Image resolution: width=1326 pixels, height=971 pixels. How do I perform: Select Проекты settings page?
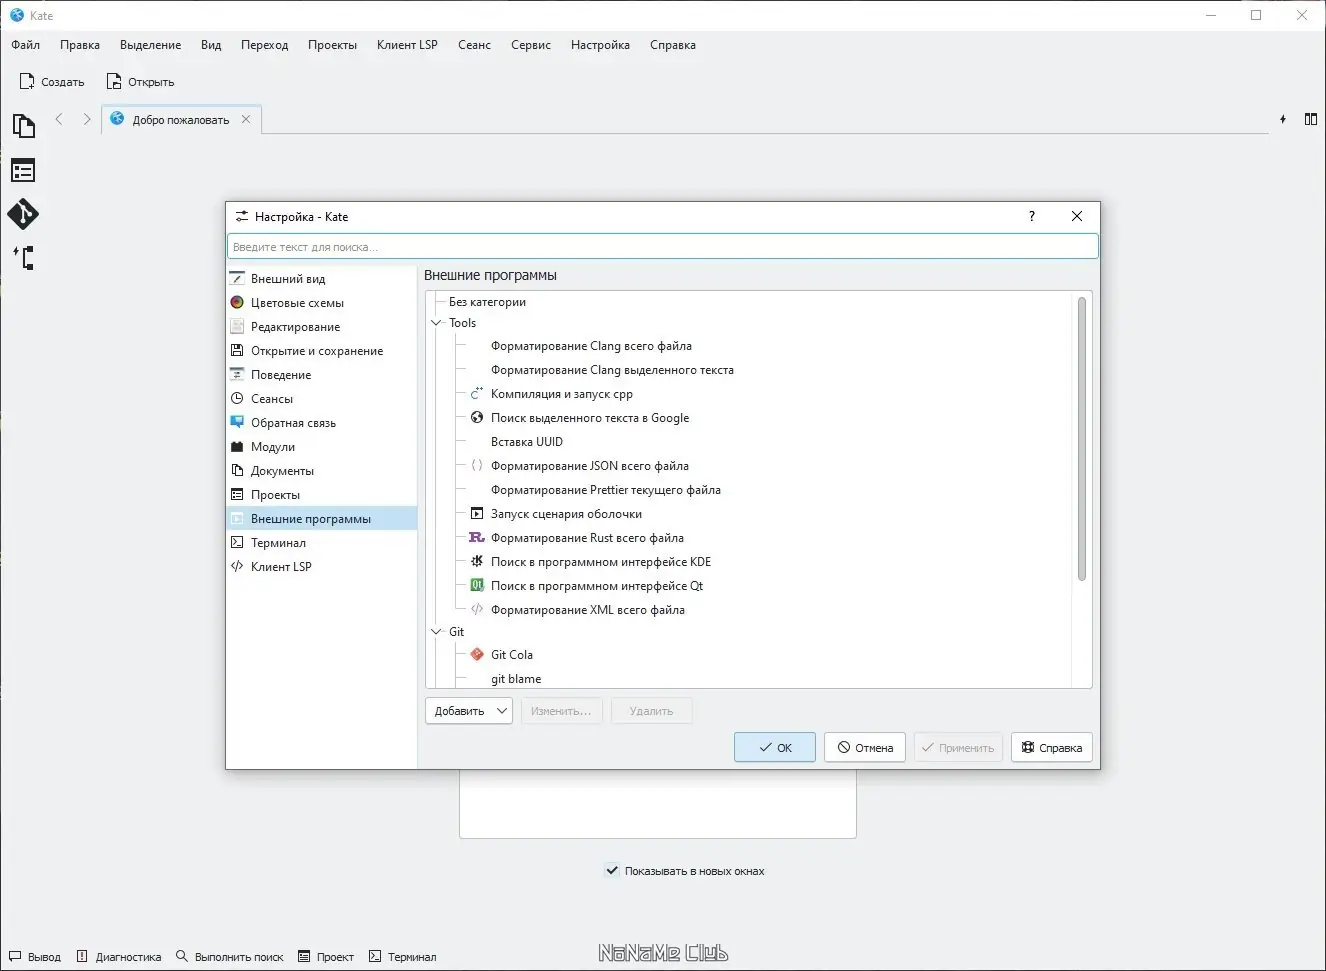point(321,495)
